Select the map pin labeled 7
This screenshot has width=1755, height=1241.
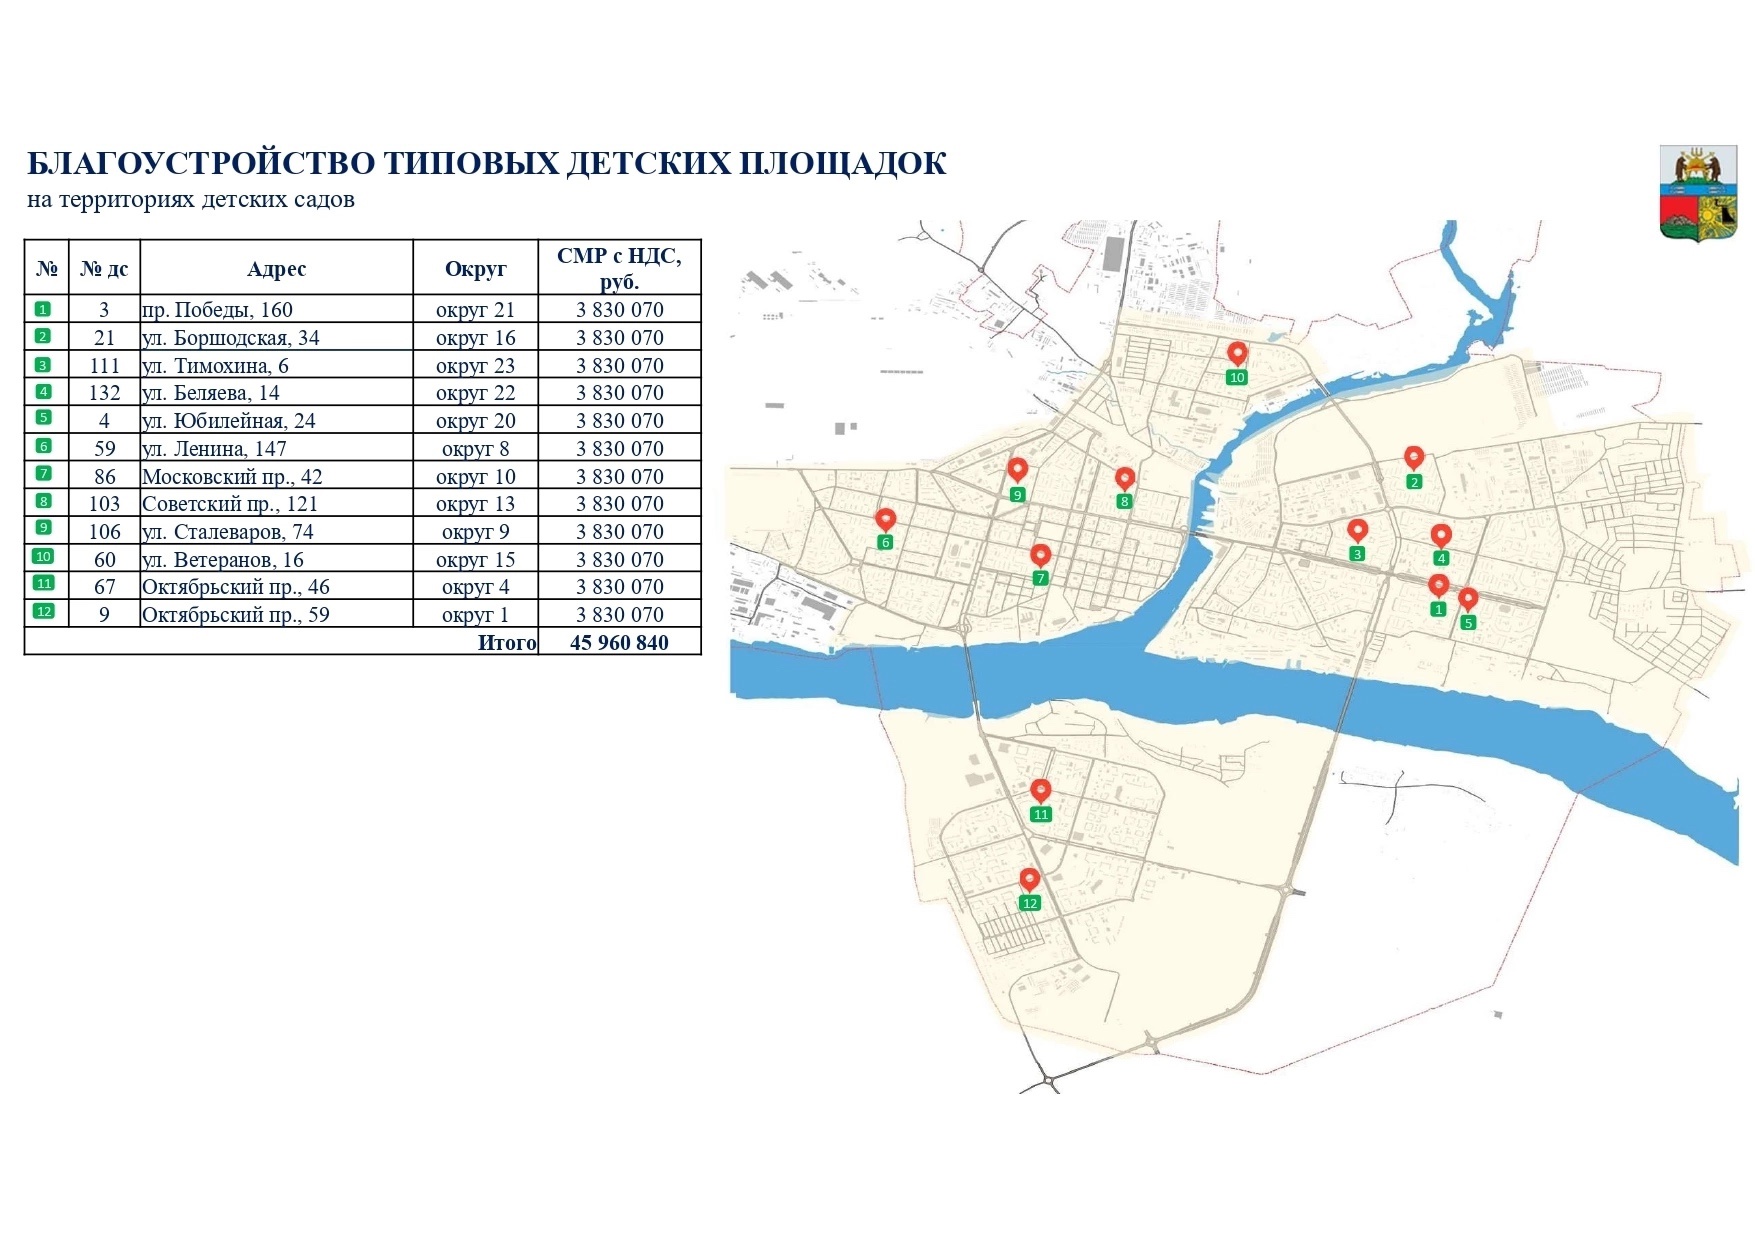[x=1040, y=556]
